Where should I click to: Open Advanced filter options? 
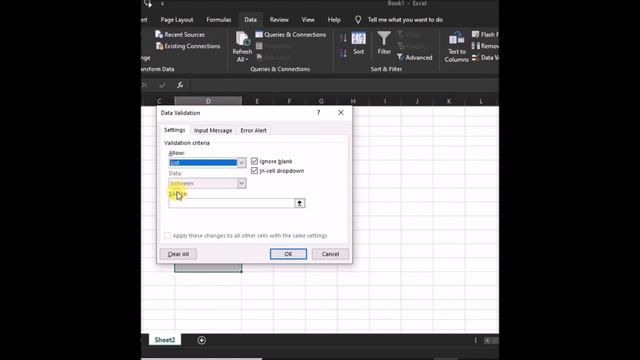click(x=414, y=58)
